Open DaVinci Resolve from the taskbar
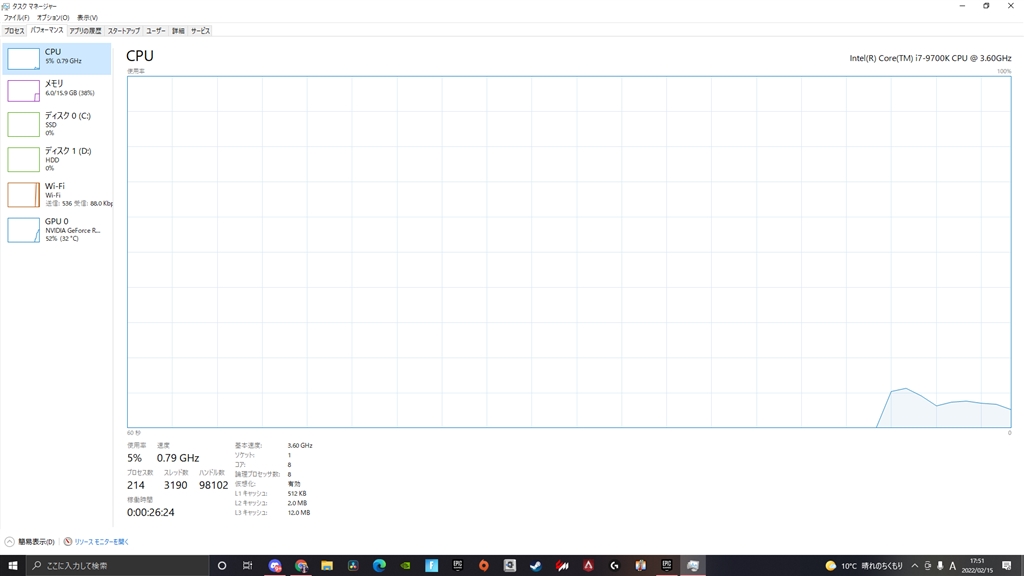Screen dimensions: 1024x576 [353, 566]
